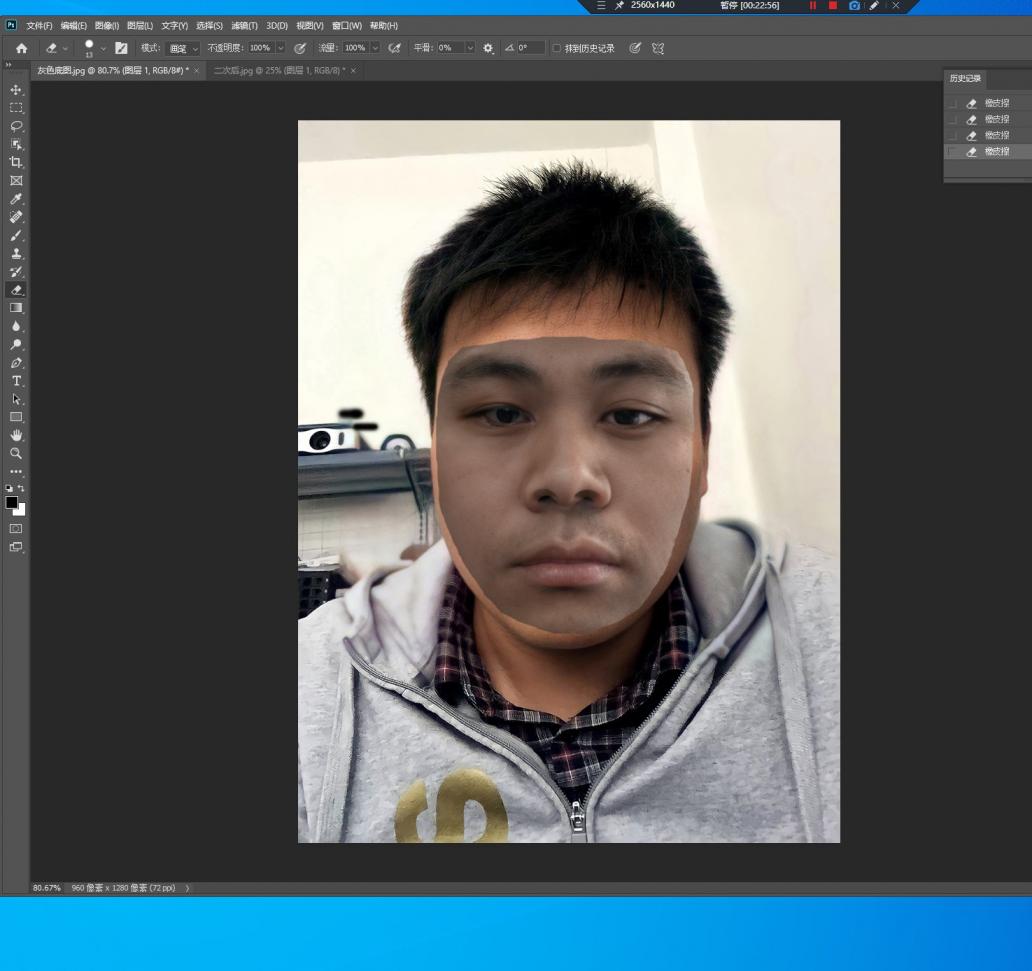Viewport: 1032px width, 971px height.
Task: Click the latest 橡皮擦 history state
Action: 997,151
